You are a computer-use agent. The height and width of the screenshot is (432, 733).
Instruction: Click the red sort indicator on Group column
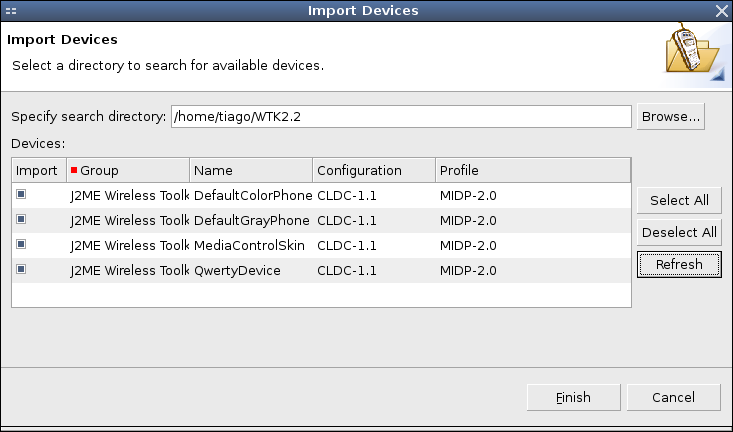74,170
